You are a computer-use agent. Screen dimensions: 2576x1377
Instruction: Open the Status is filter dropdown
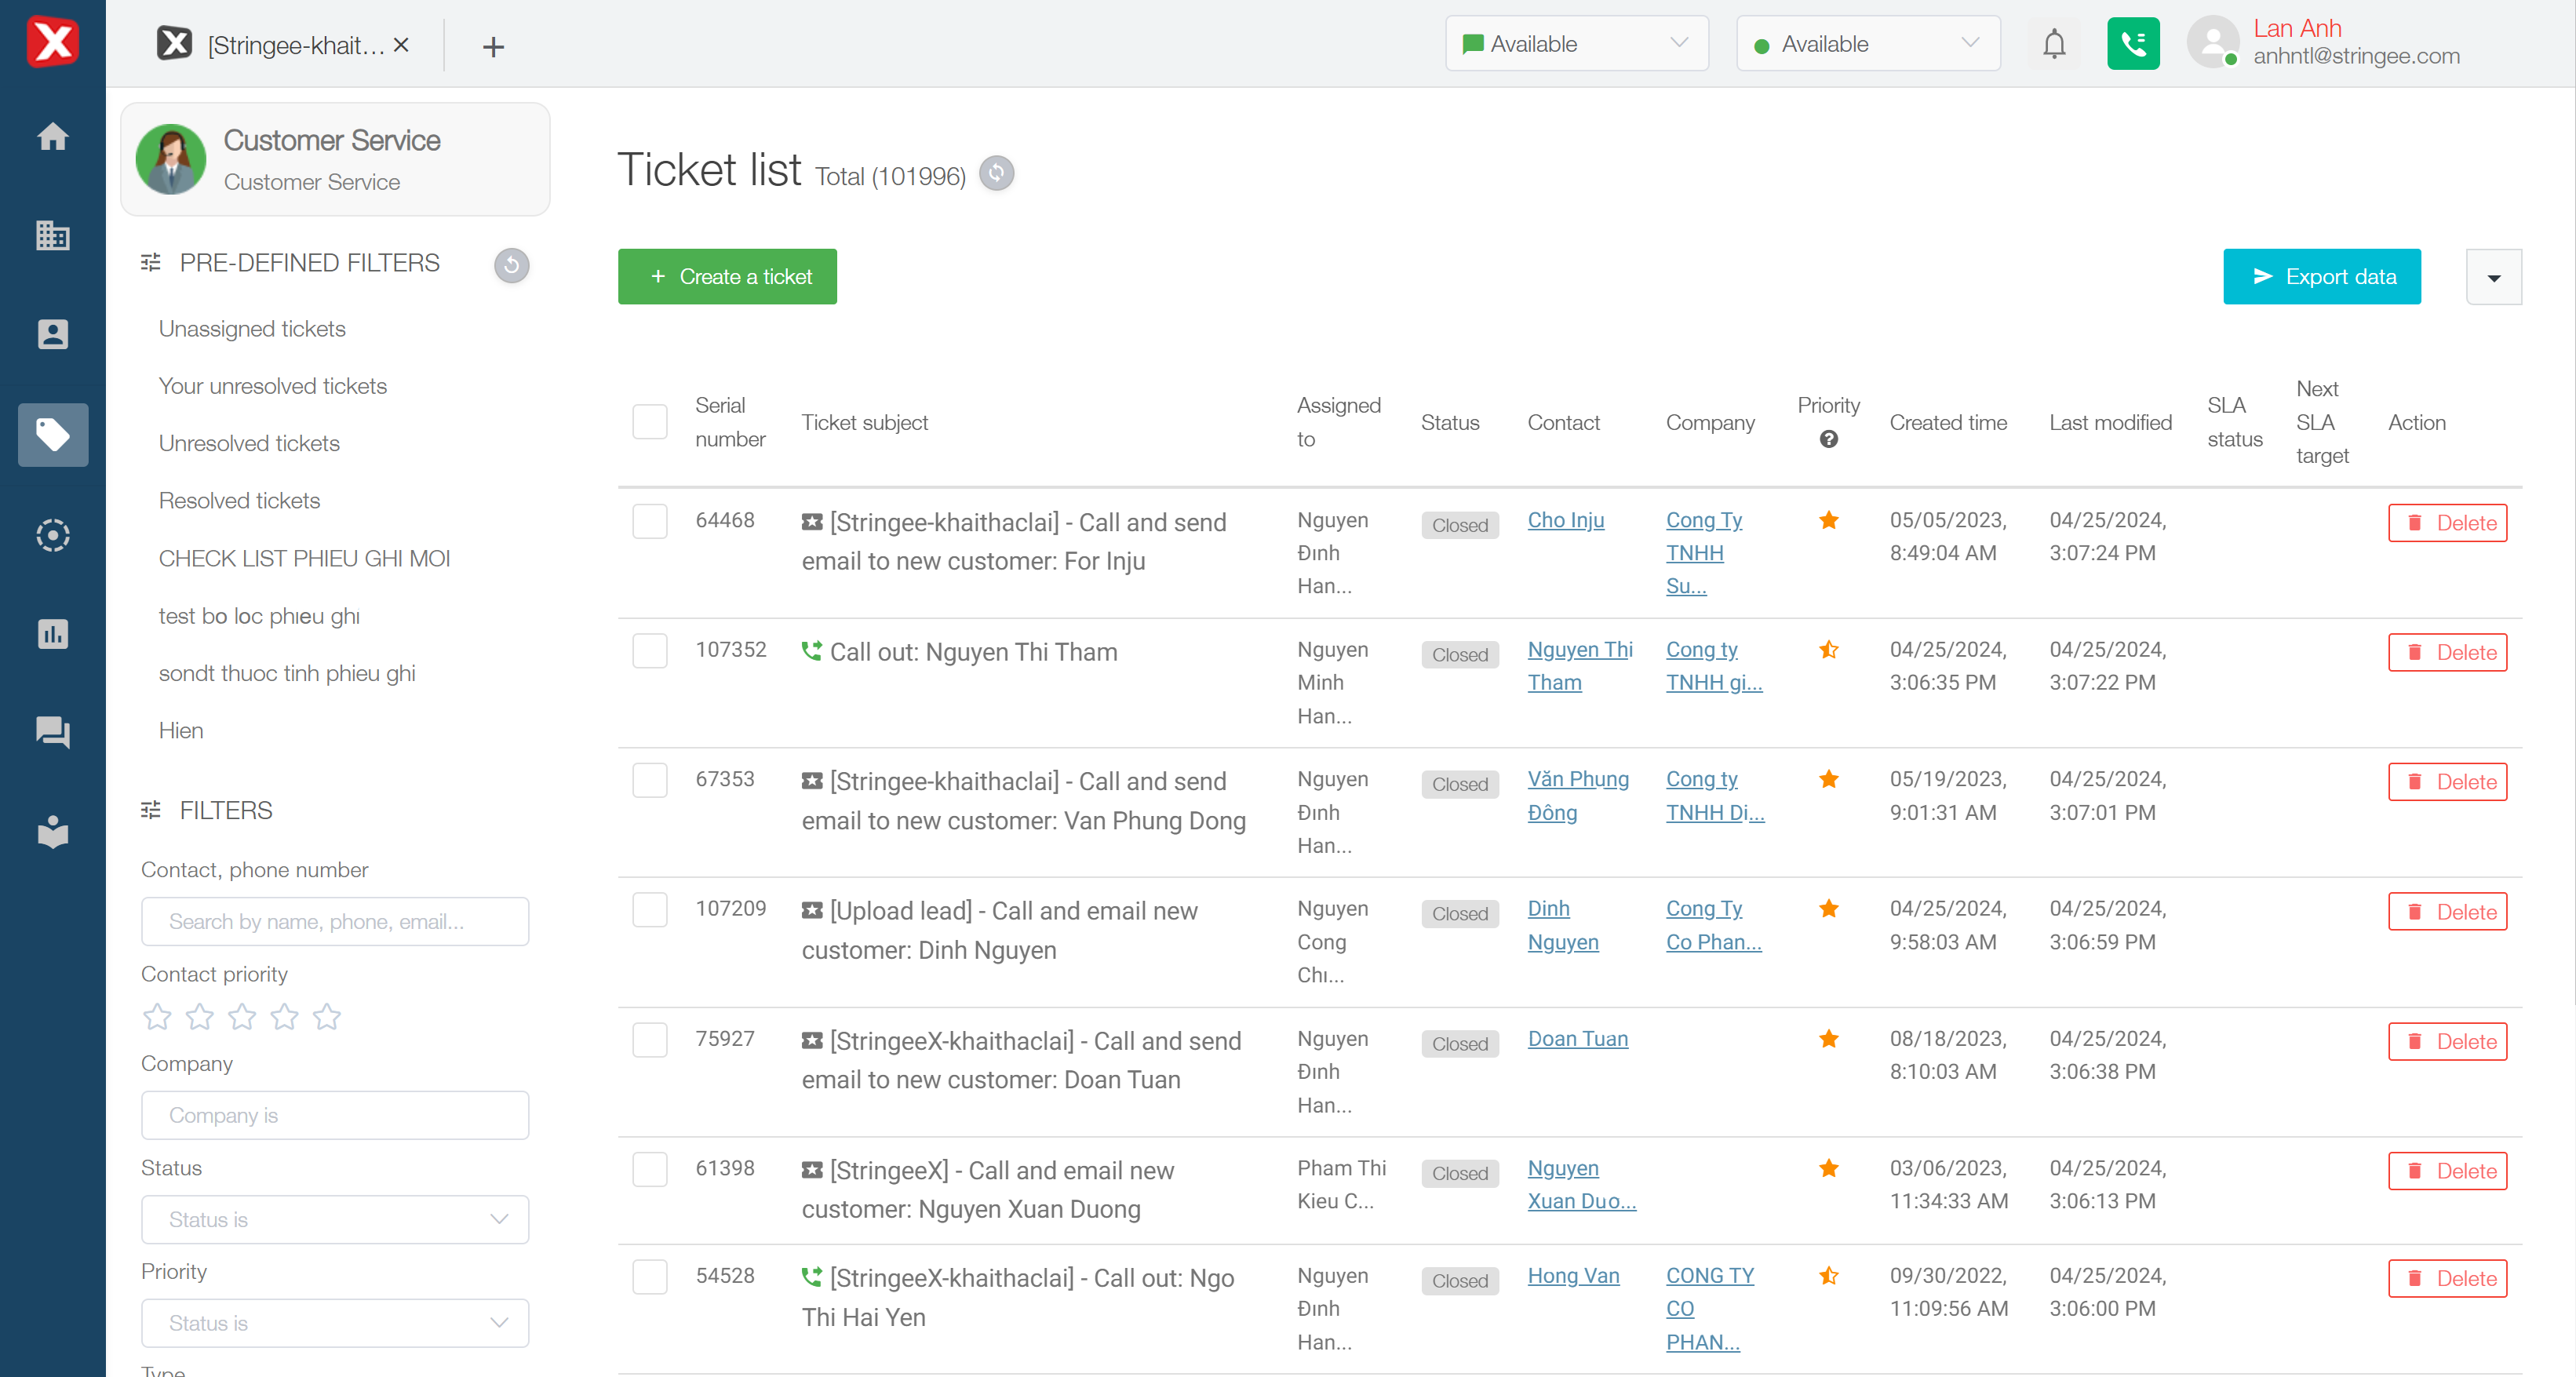pyautogui.click(x=335, y=1219)
